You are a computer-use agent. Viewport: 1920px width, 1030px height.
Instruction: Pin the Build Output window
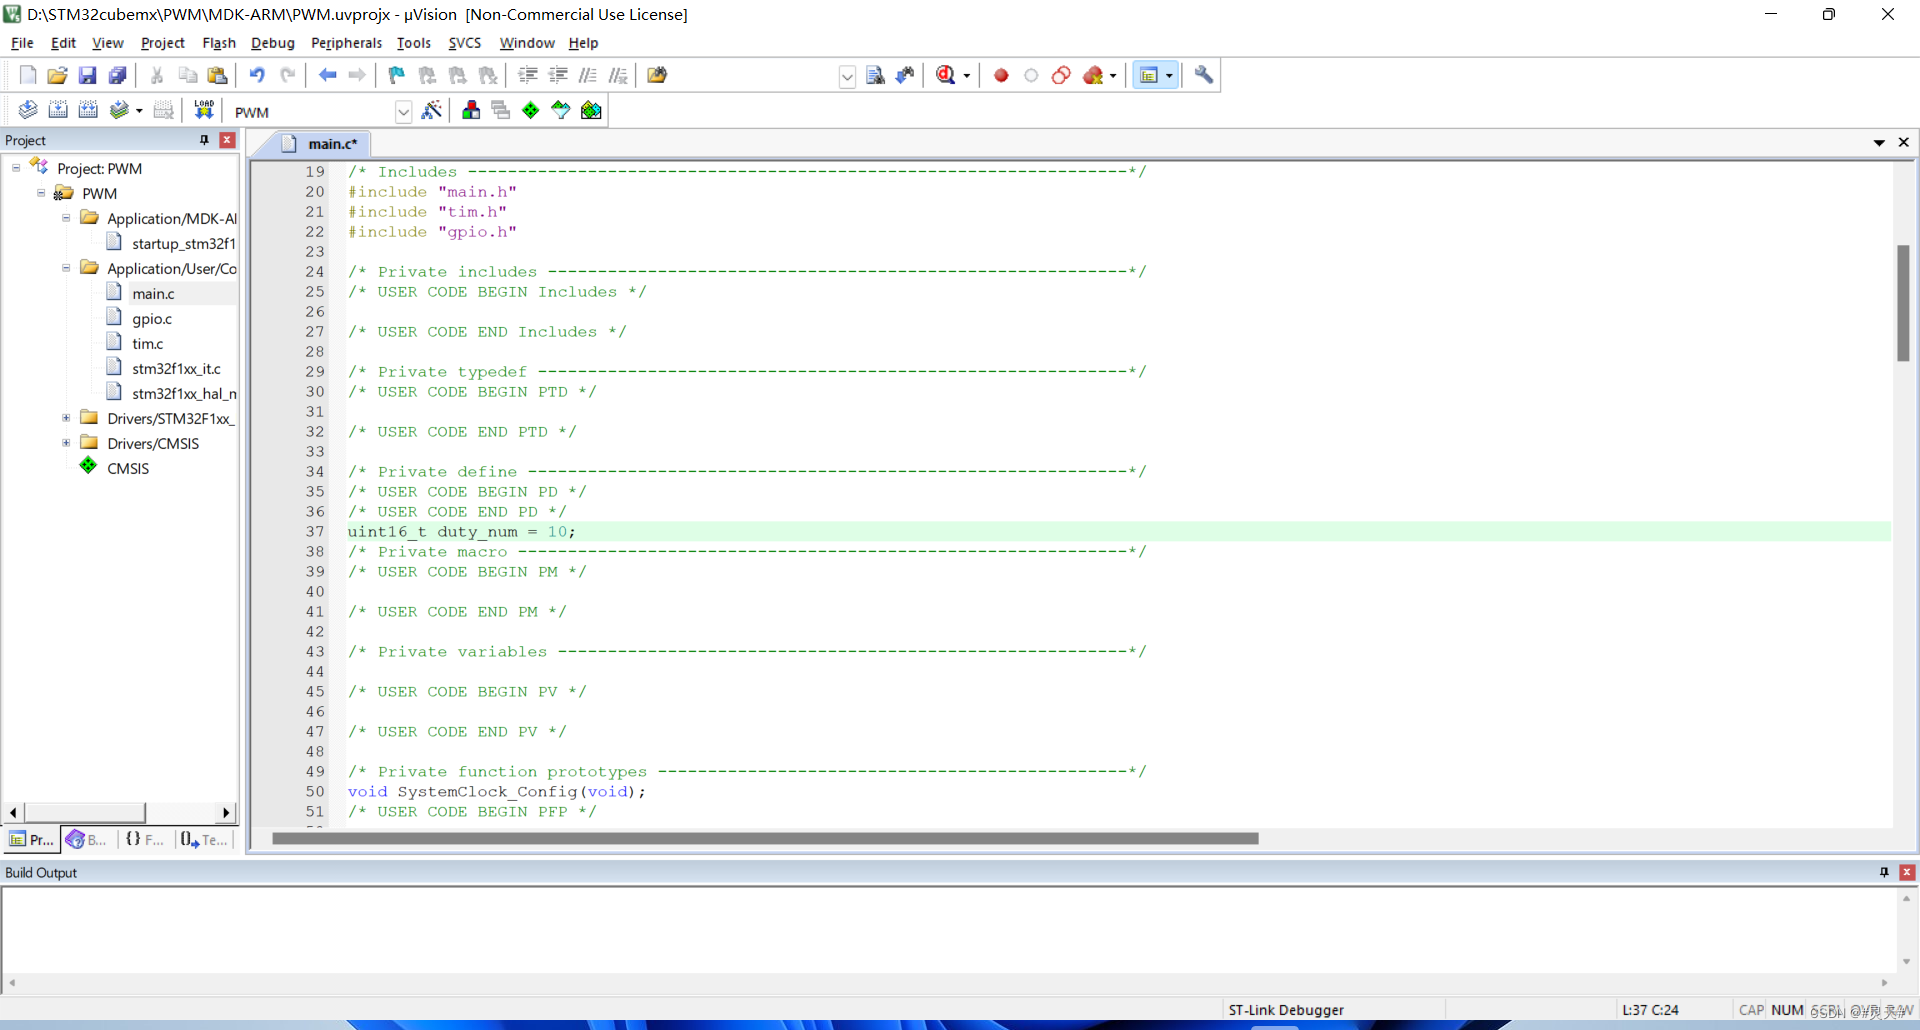(1884, 872)
